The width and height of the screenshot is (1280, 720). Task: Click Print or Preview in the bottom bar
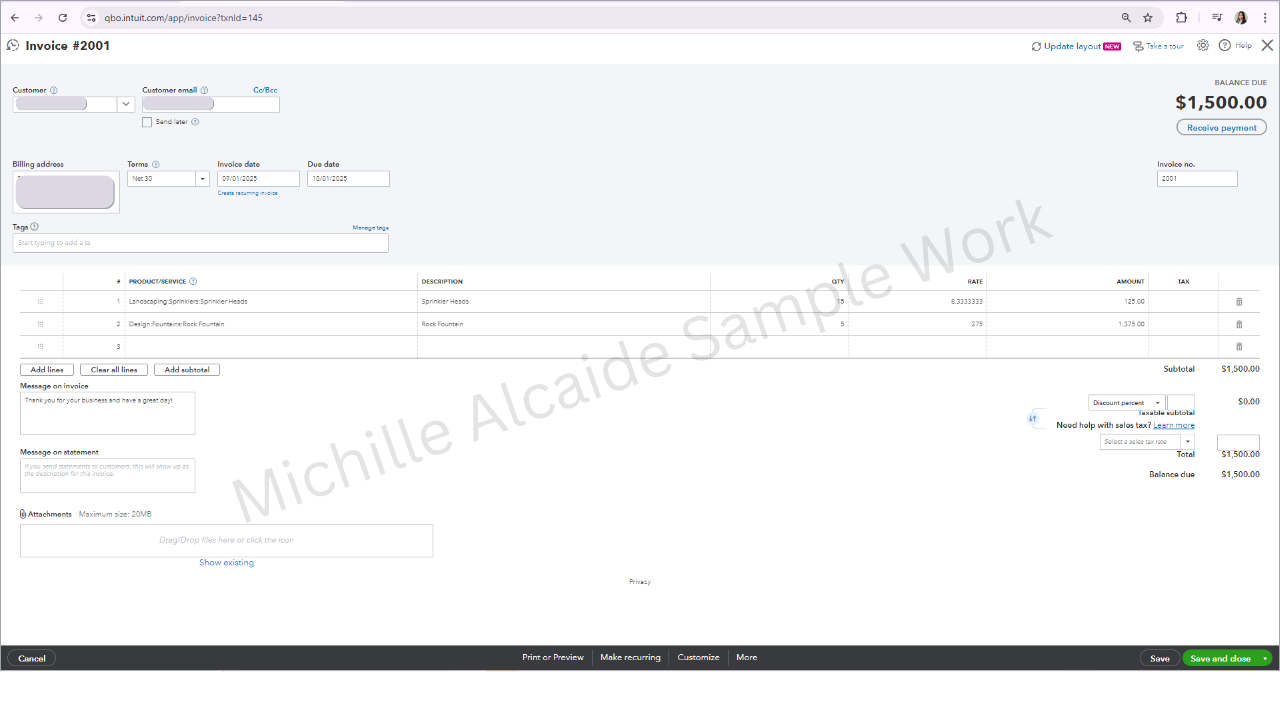point(553,658)
